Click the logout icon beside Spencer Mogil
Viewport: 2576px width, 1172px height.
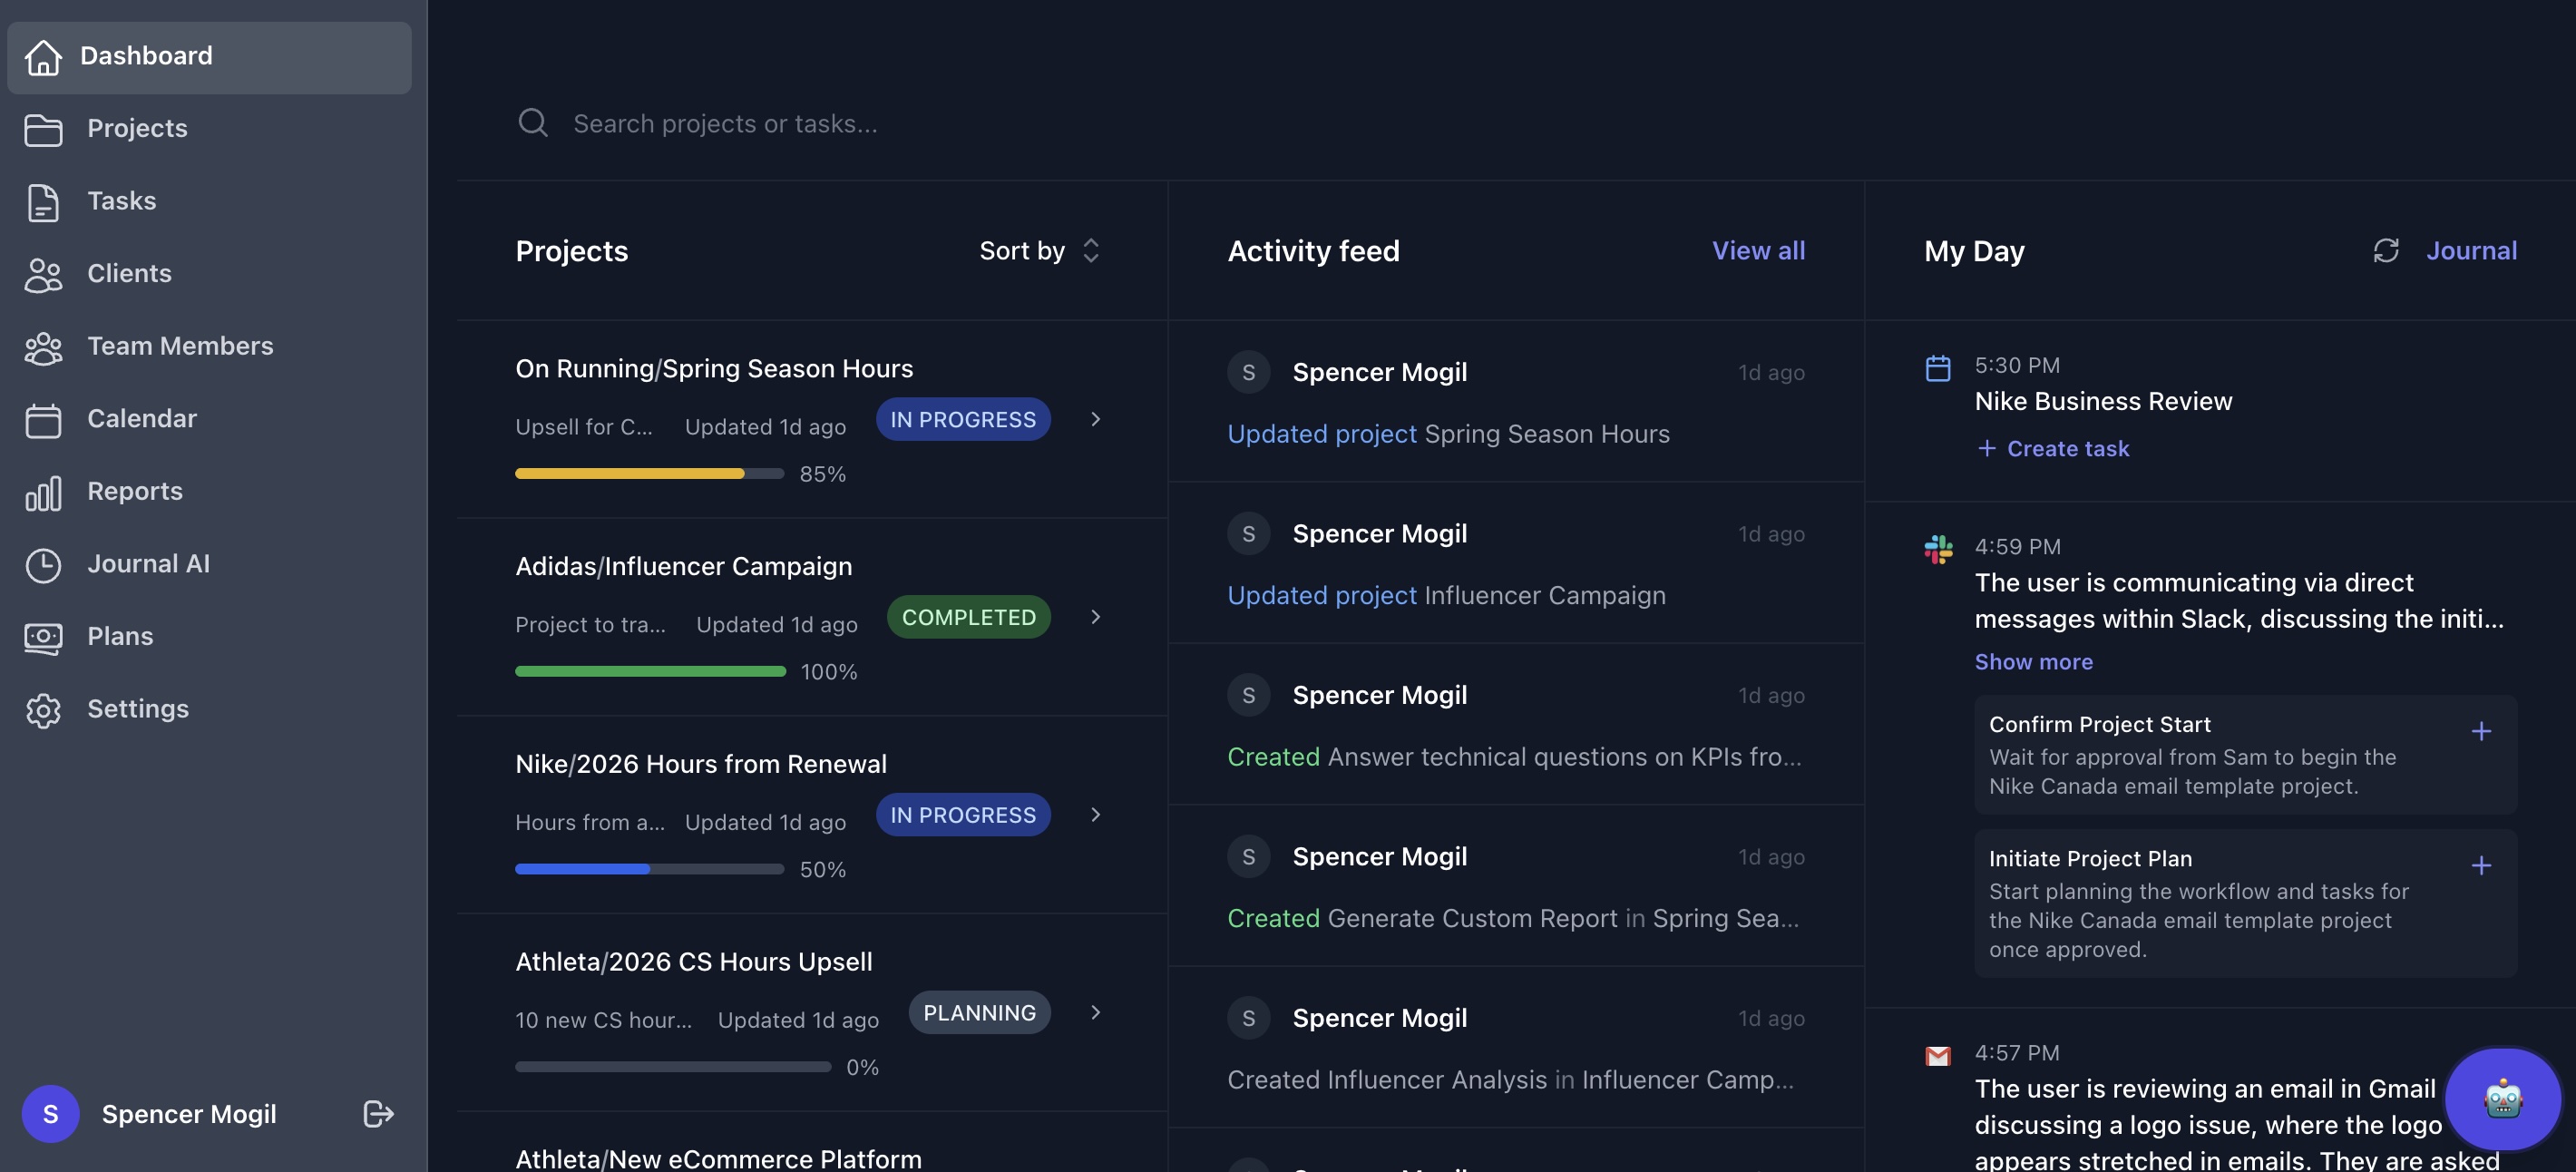point(378,1113)
